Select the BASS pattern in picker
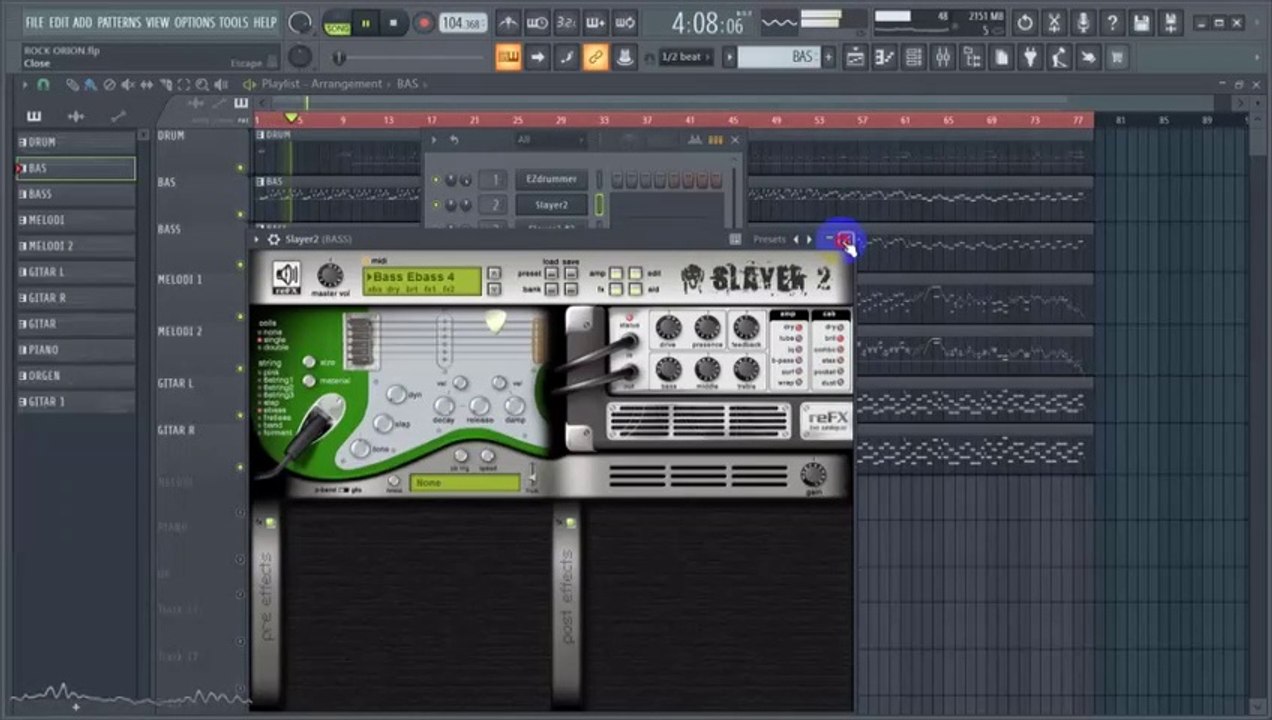 (76, 194)
